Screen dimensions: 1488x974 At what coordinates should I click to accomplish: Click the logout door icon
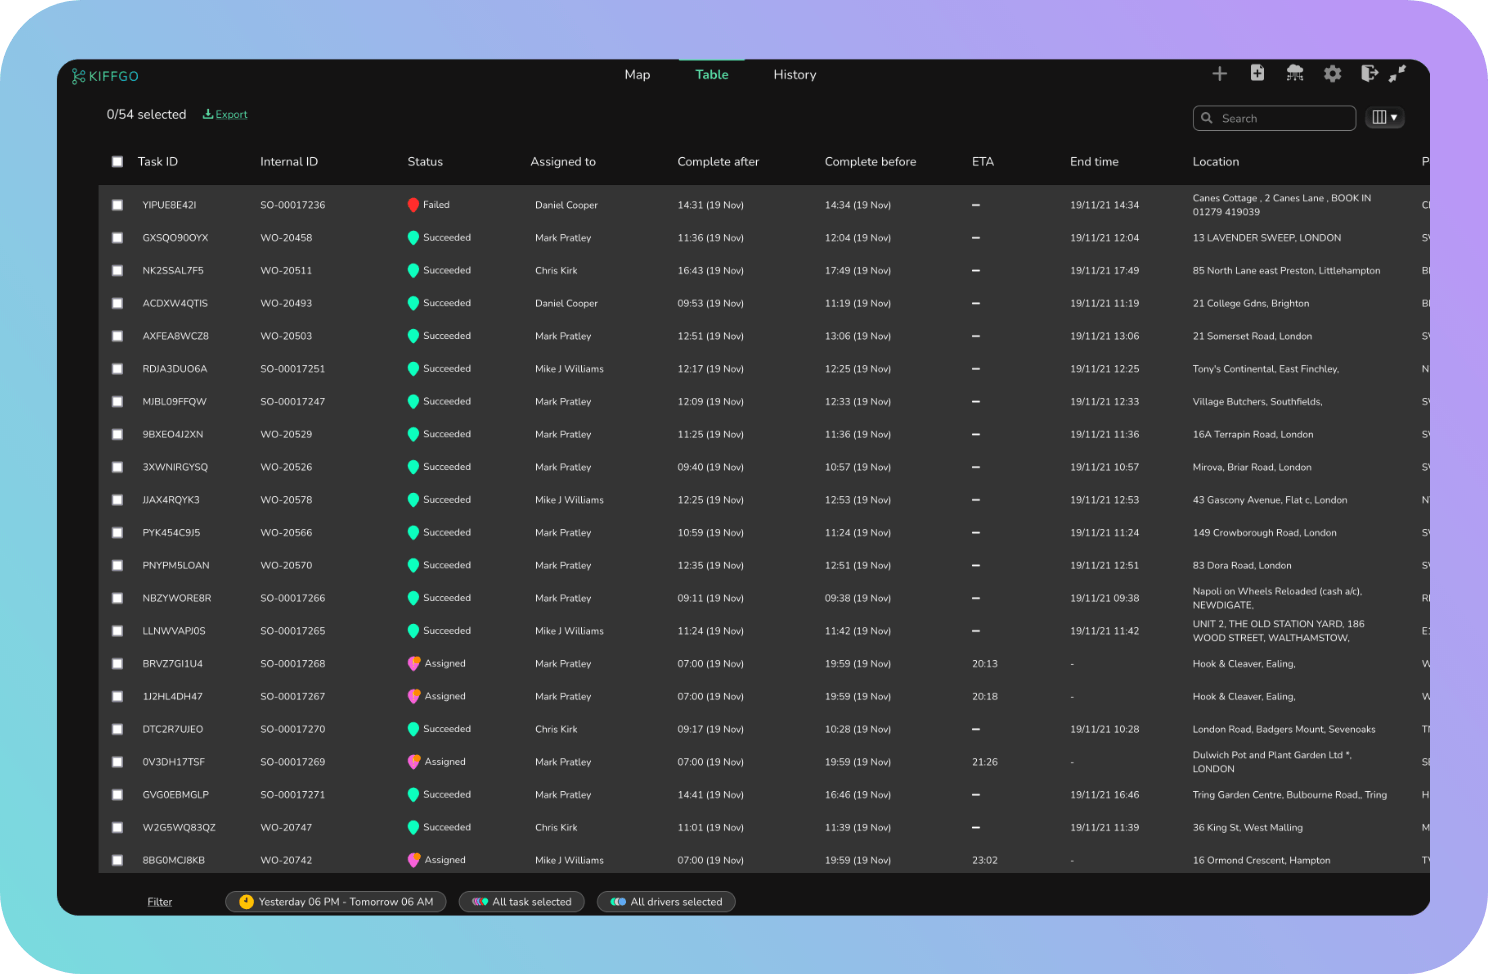point(1370,73)
